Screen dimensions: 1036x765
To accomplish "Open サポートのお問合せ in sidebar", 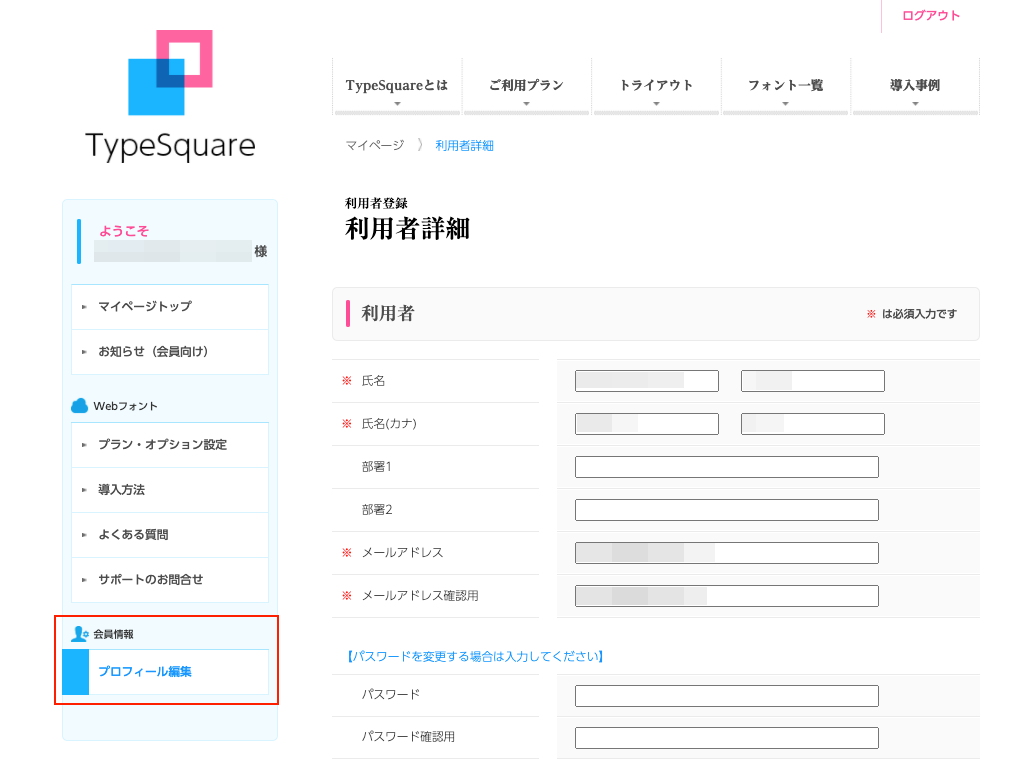I will tap(170, 579).
